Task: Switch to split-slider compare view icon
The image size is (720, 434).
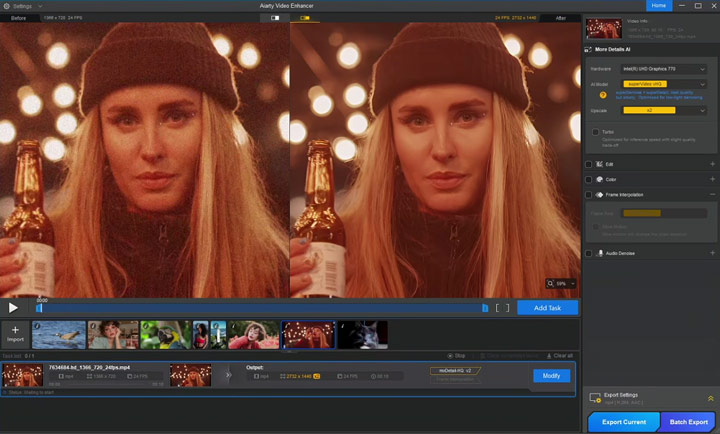Action: click(275, 18)
